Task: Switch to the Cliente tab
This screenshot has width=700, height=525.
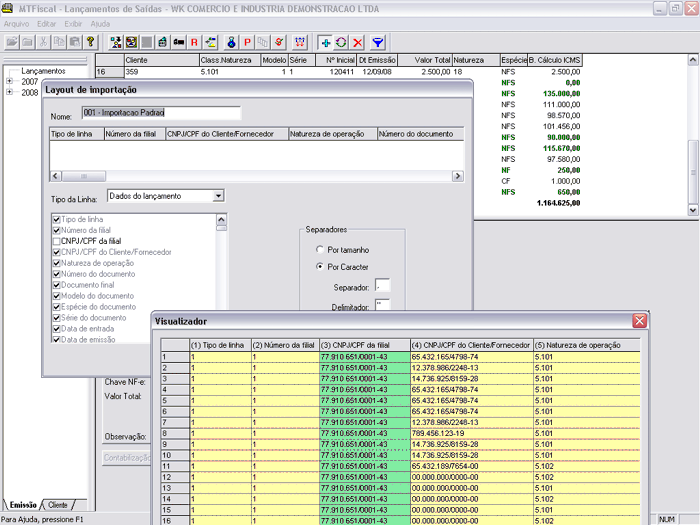Action: [x=58, y=505]
